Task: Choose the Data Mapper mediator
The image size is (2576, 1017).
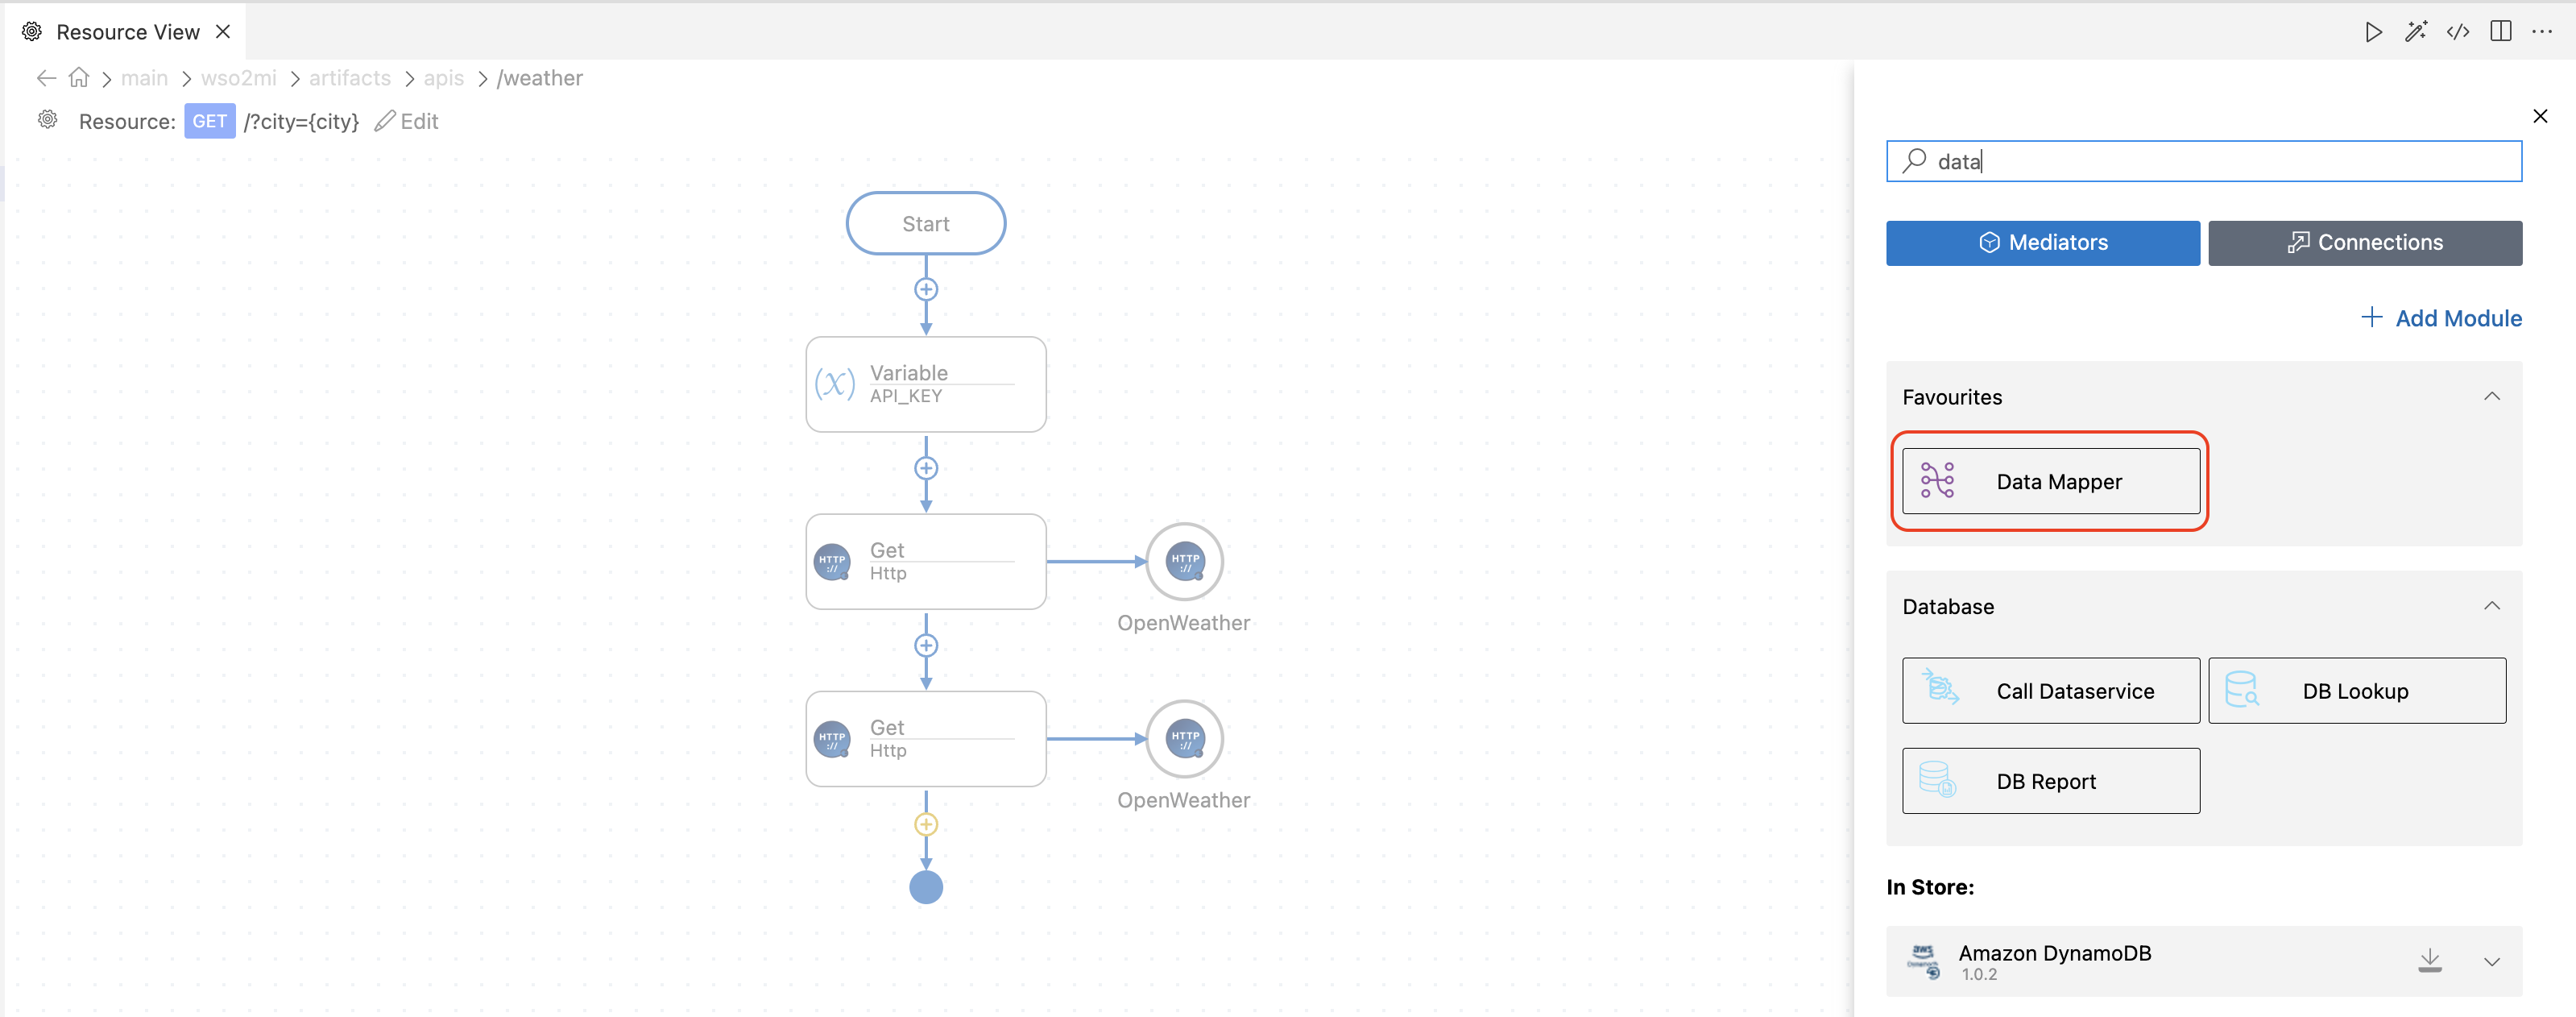Action: (x=2050, y=481)
